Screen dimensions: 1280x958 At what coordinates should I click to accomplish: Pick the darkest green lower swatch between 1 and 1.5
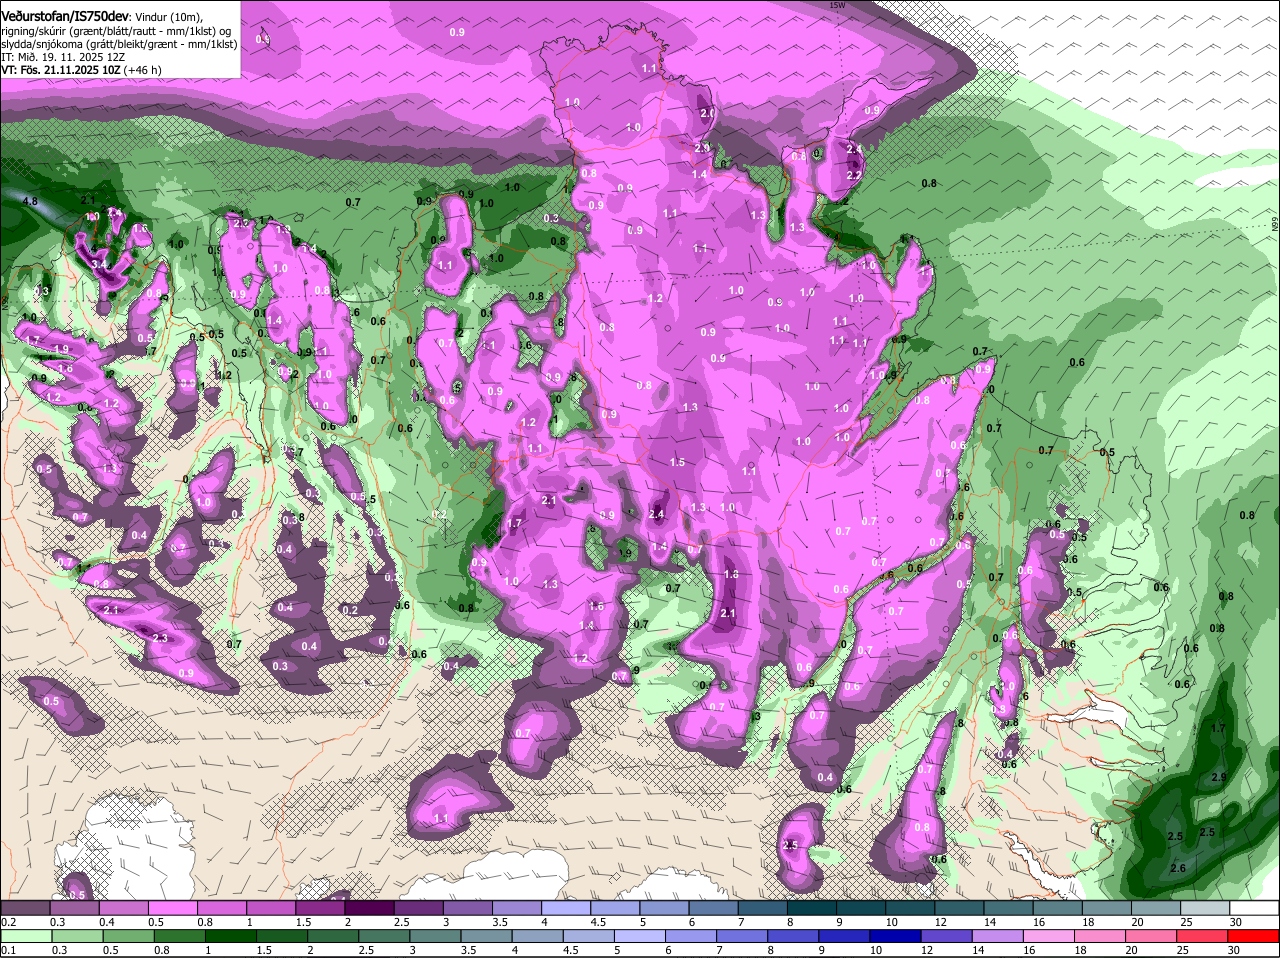[x=230, y=935]
